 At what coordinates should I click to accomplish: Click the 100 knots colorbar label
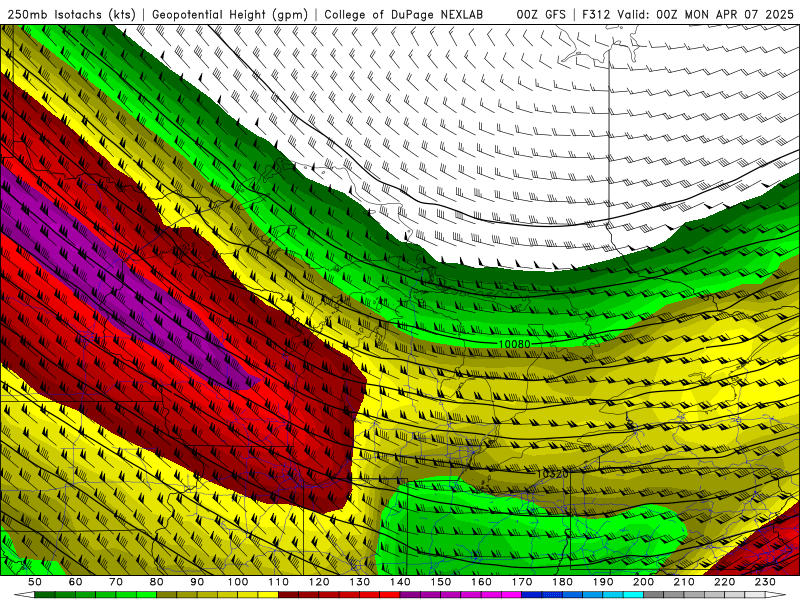point(238,581)
